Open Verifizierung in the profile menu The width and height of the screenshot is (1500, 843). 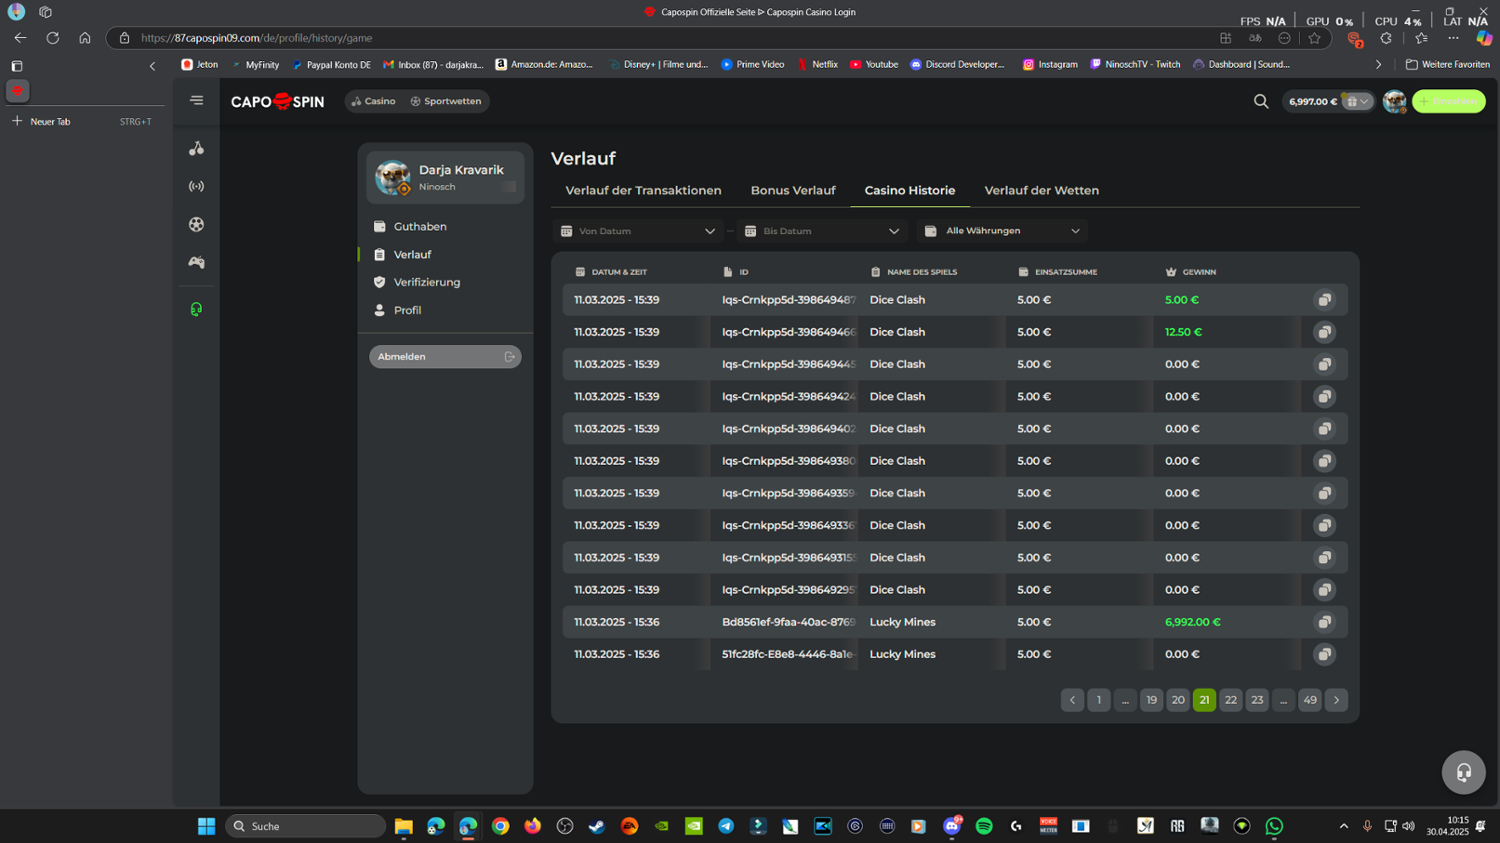click(426, 282)
